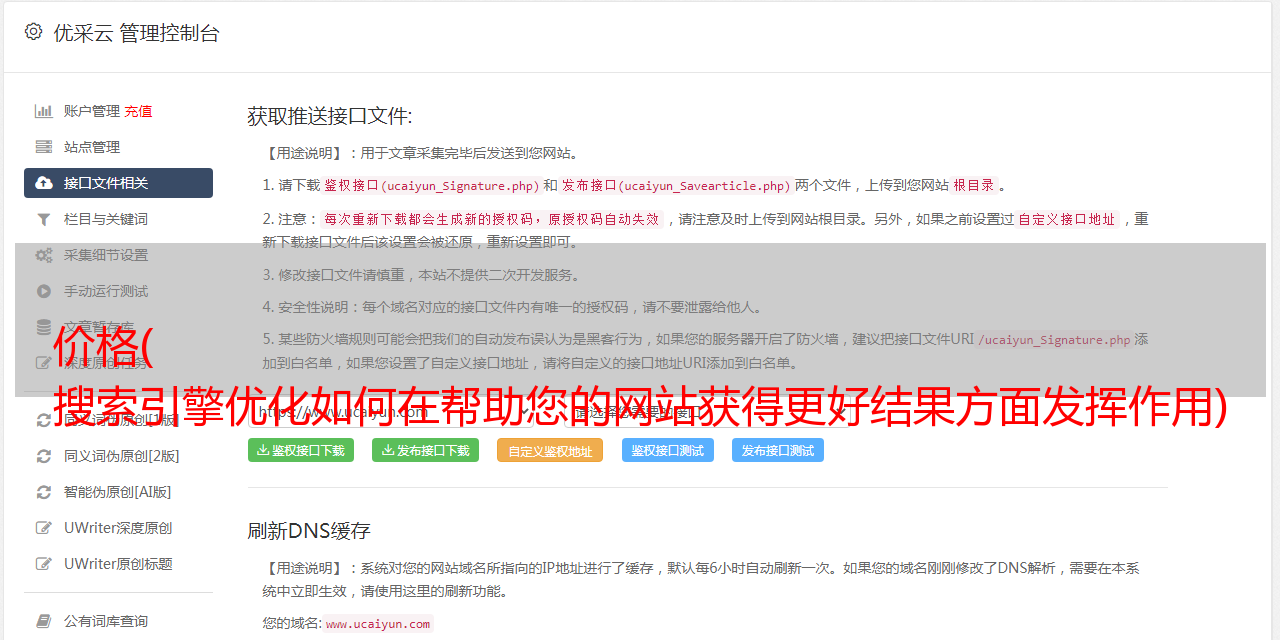Click the blue 发布接口测试 button
This screenshot has width=1280, height=640.
click(x=778, y=450)
